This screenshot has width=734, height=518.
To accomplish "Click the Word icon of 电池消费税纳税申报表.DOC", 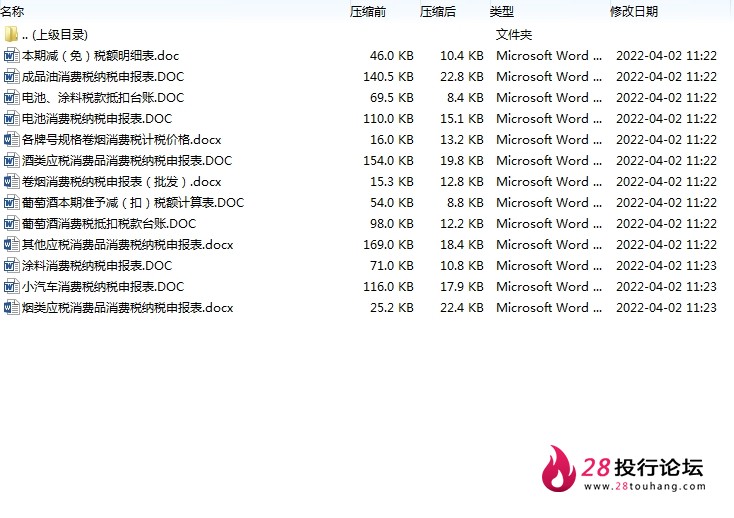I will 11,119.
